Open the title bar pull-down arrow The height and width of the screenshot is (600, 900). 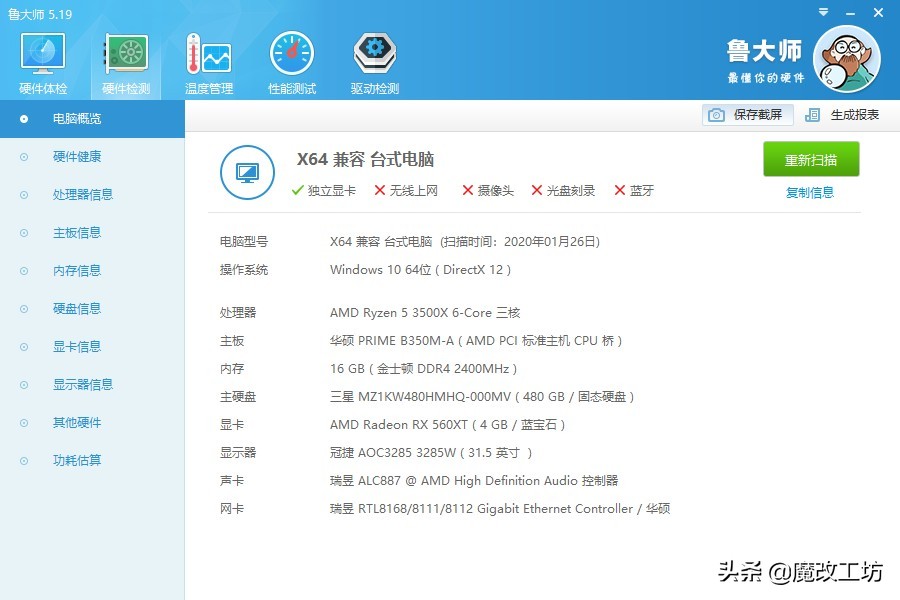[822, 12]
